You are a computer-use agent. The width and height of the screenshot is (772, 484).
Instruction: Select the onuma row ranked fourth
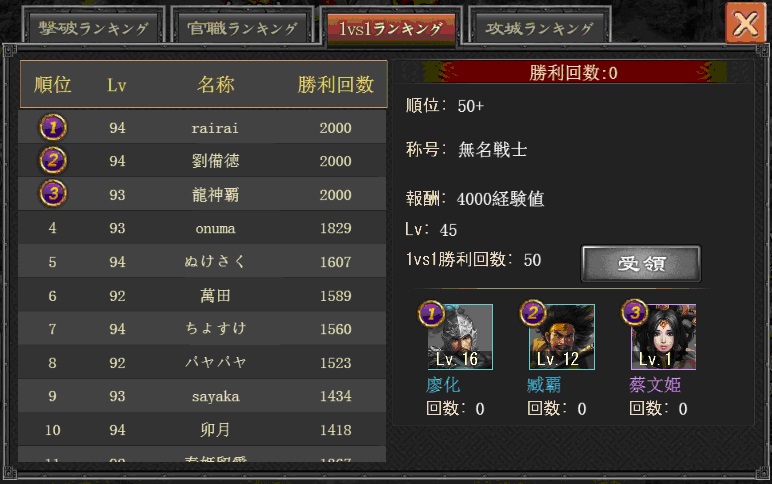[x=202, y=228]
